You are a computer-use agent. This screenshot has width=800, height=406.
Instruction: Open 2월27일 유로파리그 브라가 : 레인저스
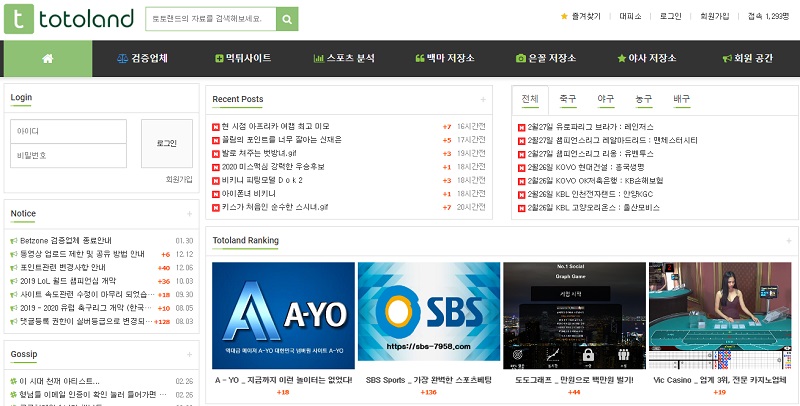[590, 127]
